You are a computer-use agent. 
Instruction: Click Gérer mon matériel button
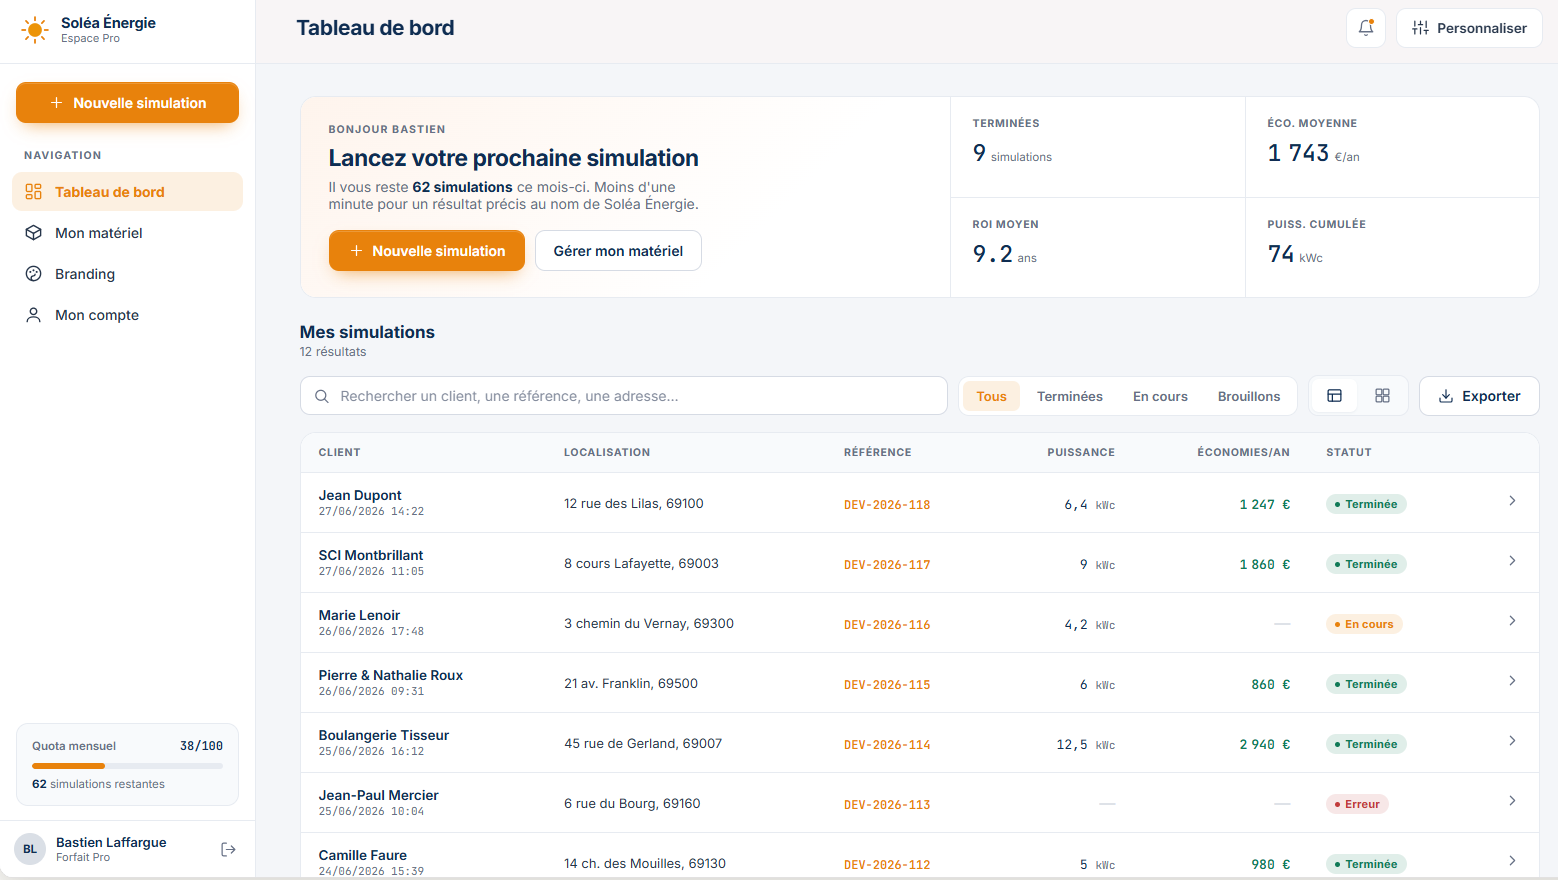point(618,251)
